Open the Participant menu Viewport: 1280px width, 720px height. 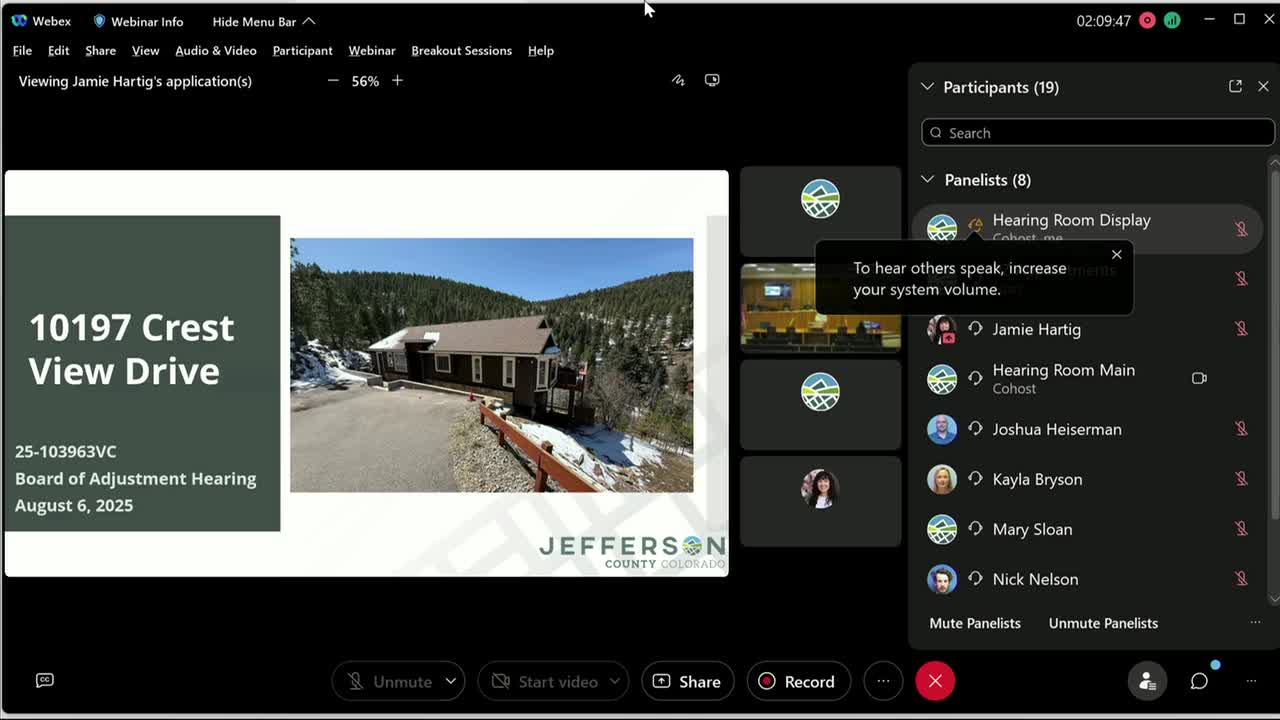click(302, 50)
